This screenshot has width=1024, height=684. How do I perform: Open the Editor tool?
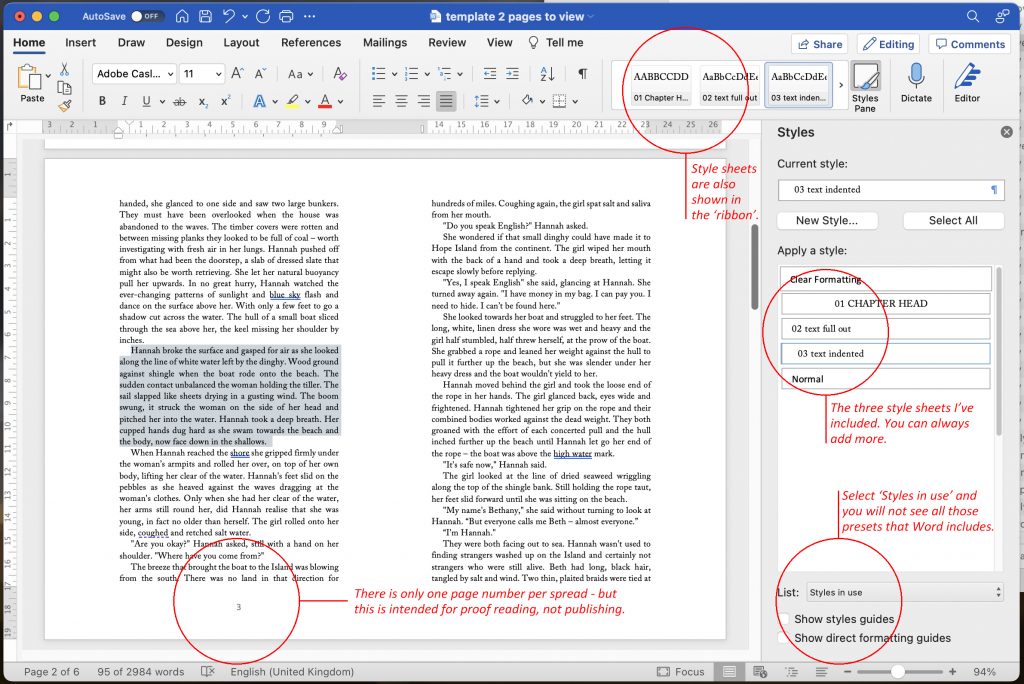[x=967, y=83]
